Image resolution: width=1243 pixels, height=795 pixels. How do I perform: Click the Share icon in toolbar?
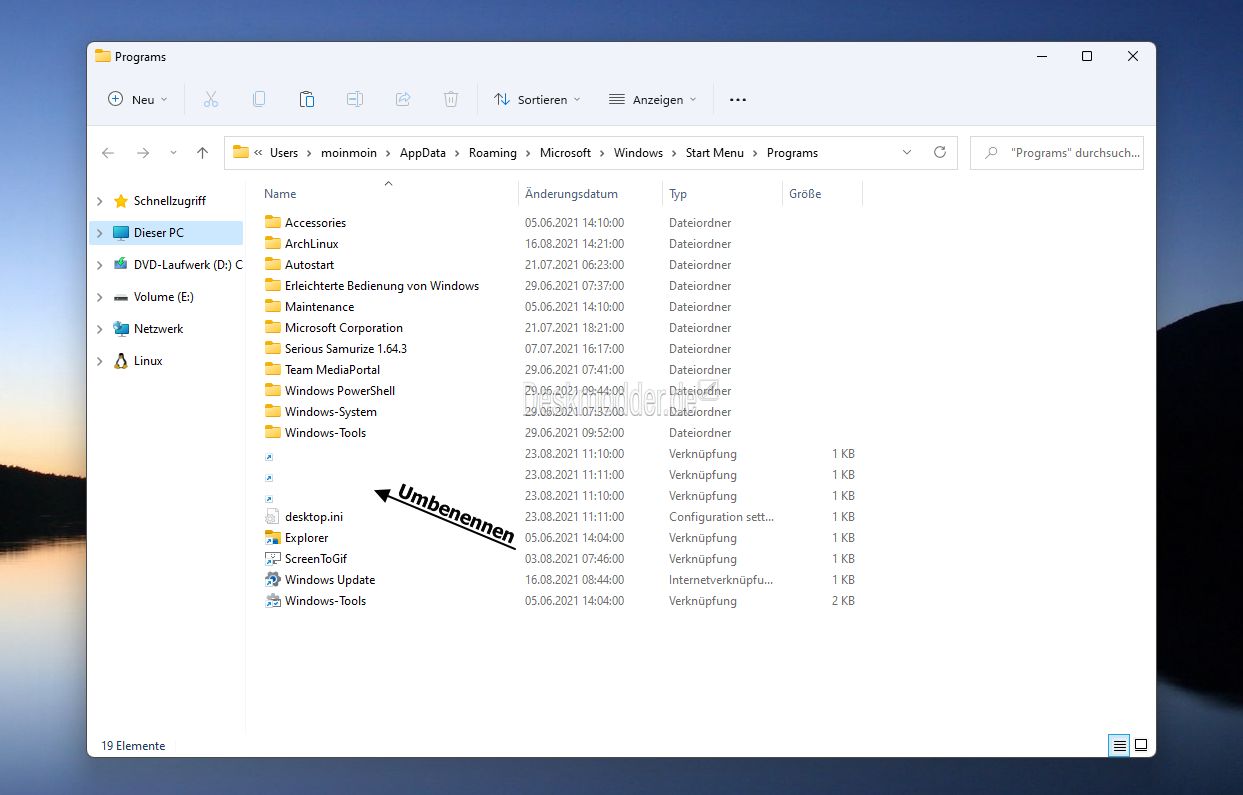point(403,99)
